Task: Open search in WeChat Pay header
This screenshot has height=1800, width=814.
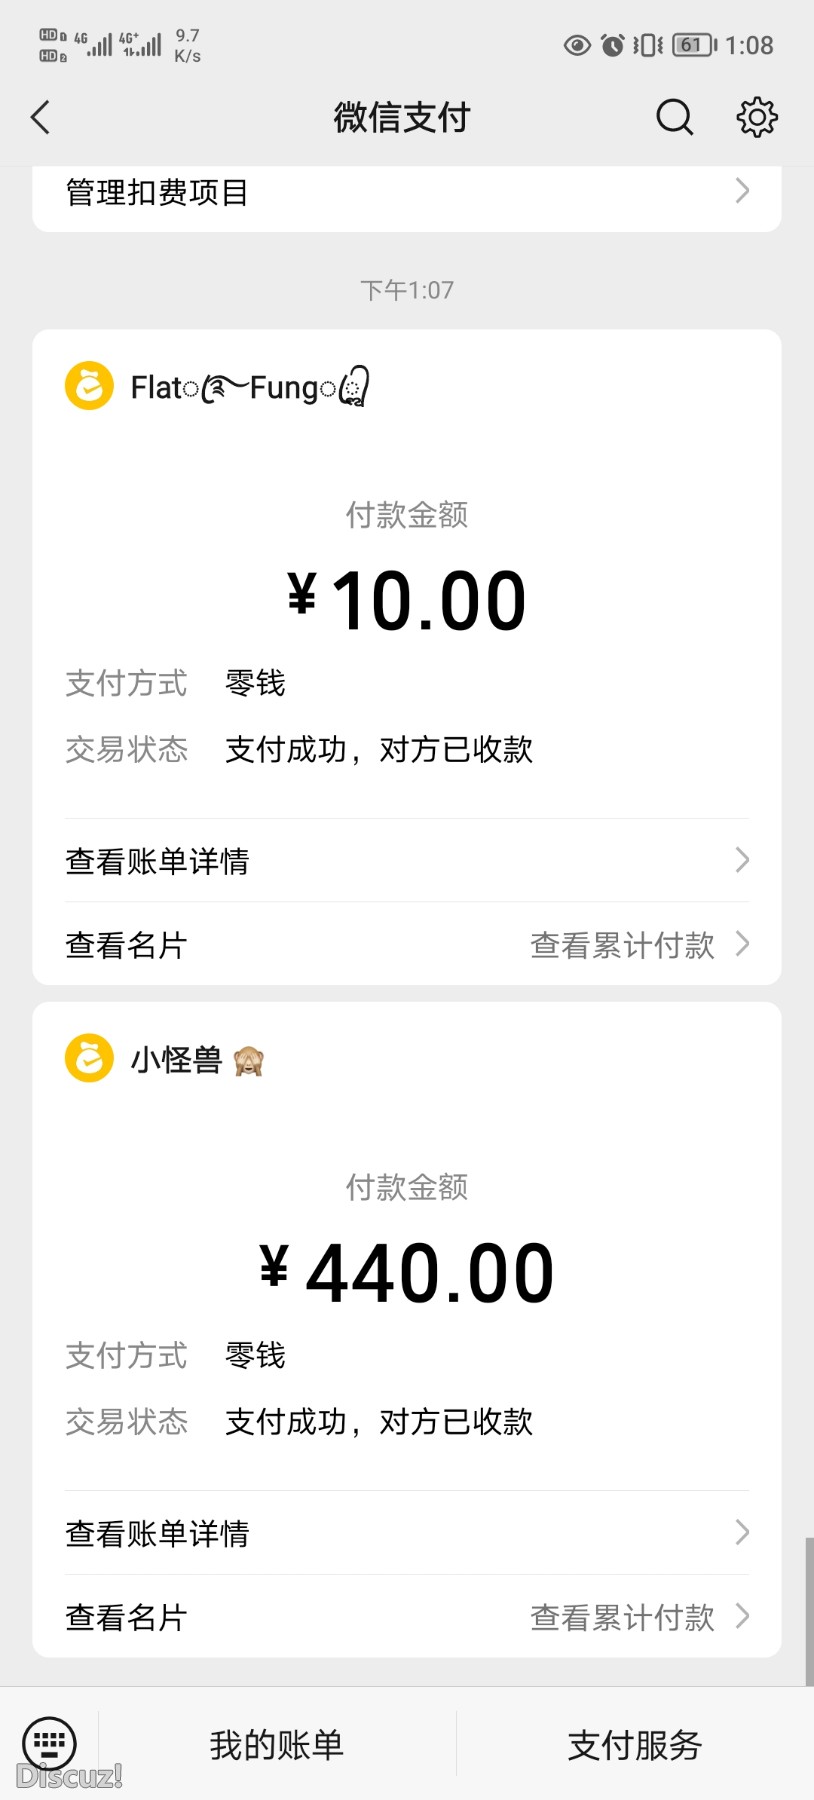Action: coord(674,117)
